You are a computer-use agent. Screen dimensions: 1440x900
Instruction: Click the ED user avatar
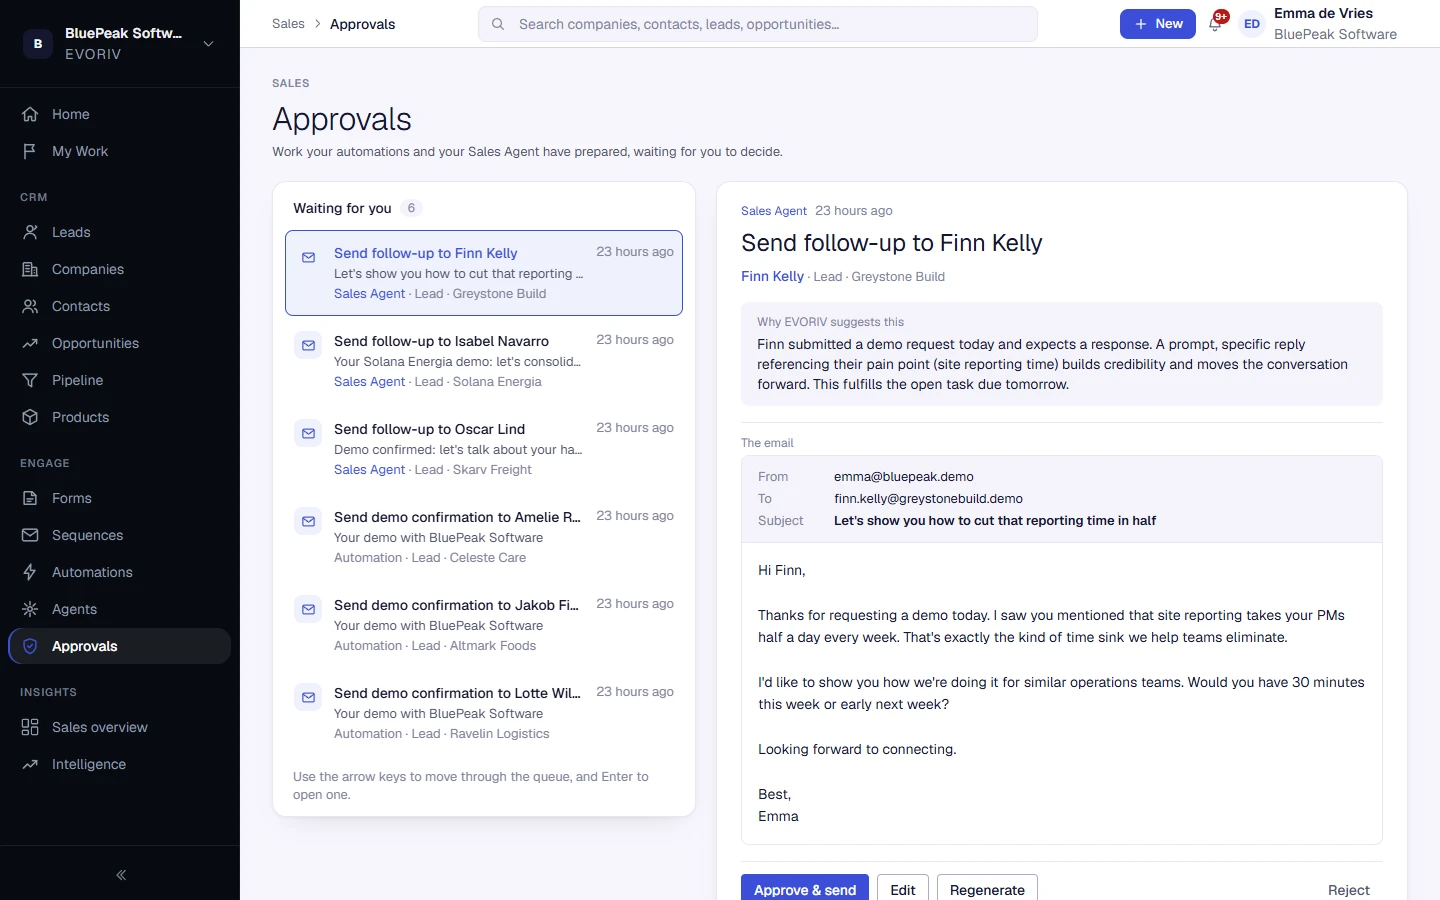(x=1252, y=24)
